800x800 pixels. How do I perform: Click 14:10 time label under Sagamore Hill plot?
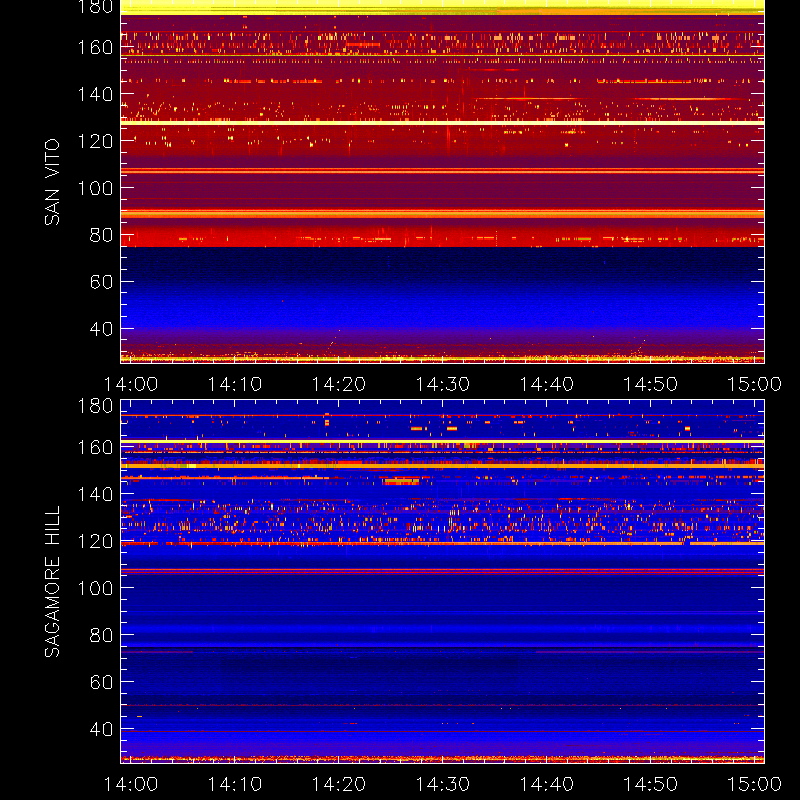pyautogui.click(x=235, y=784)
